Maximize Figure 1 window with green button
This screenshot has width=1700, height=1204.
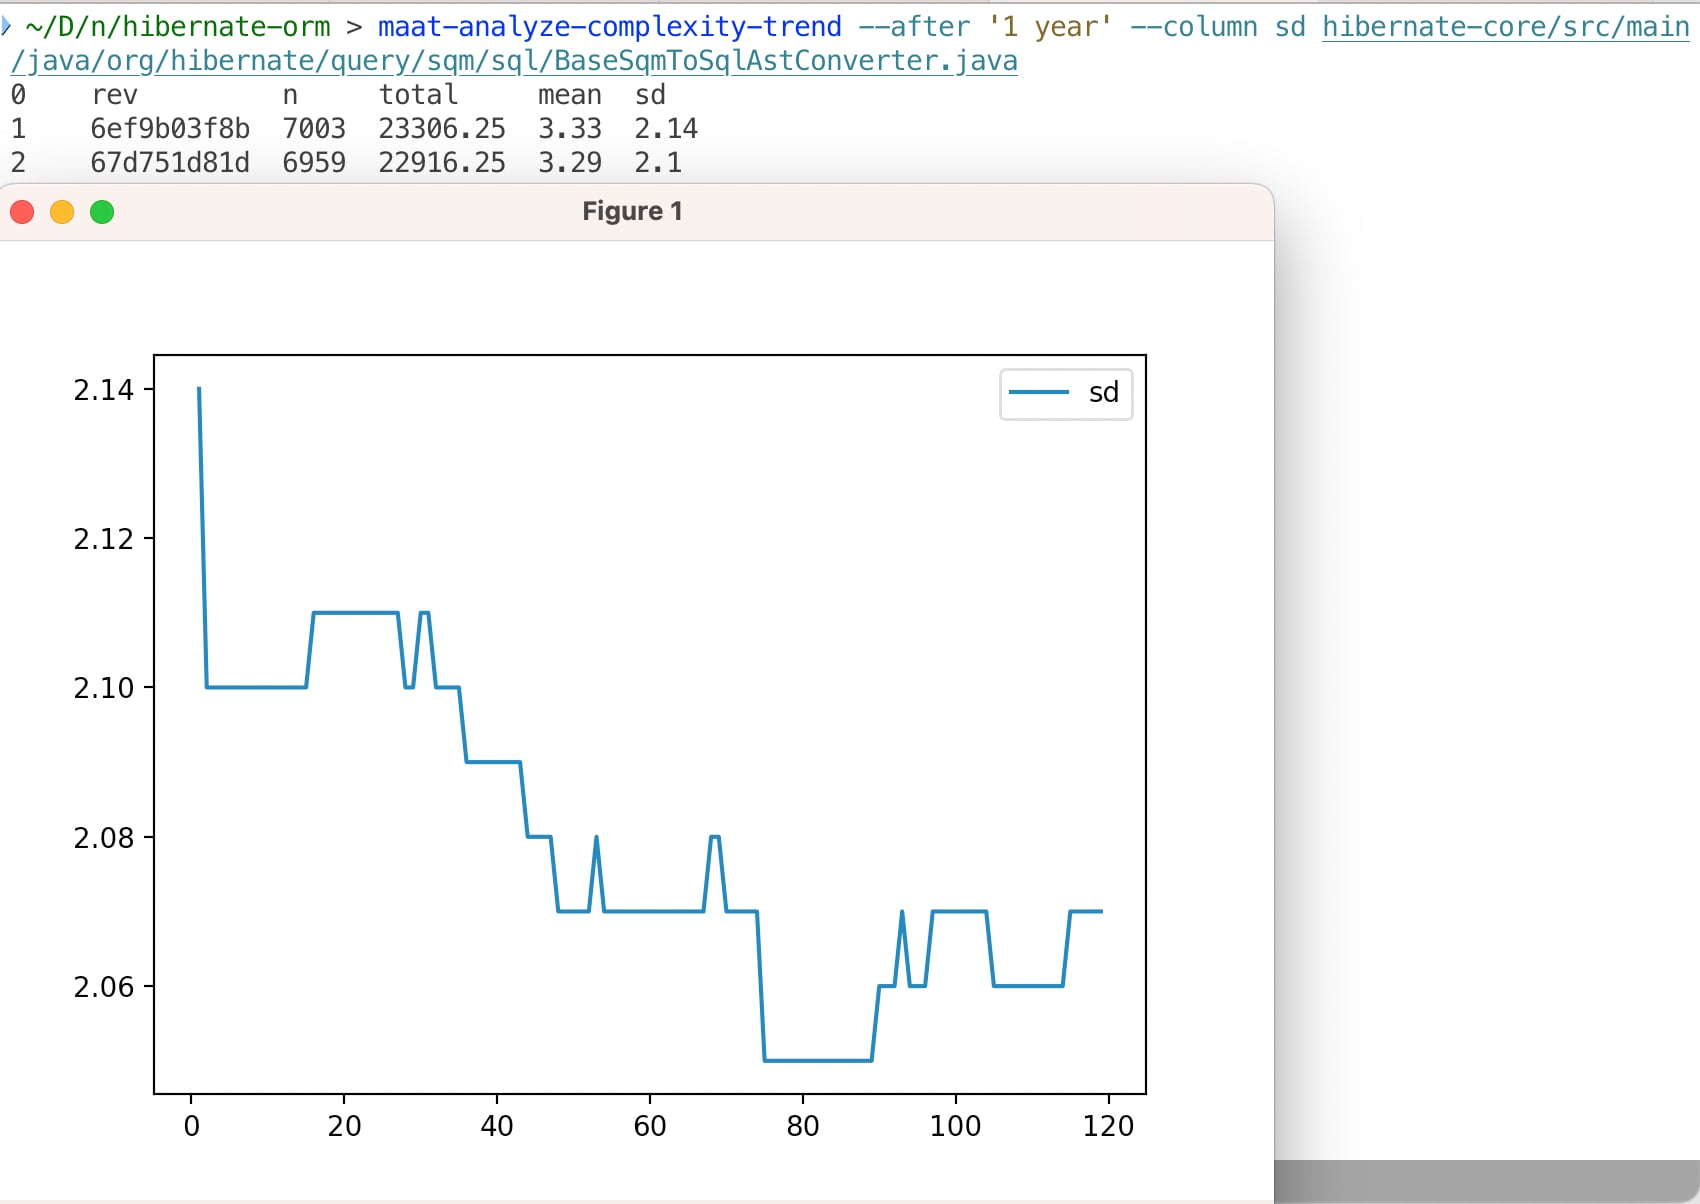click(x=102, y=212)
